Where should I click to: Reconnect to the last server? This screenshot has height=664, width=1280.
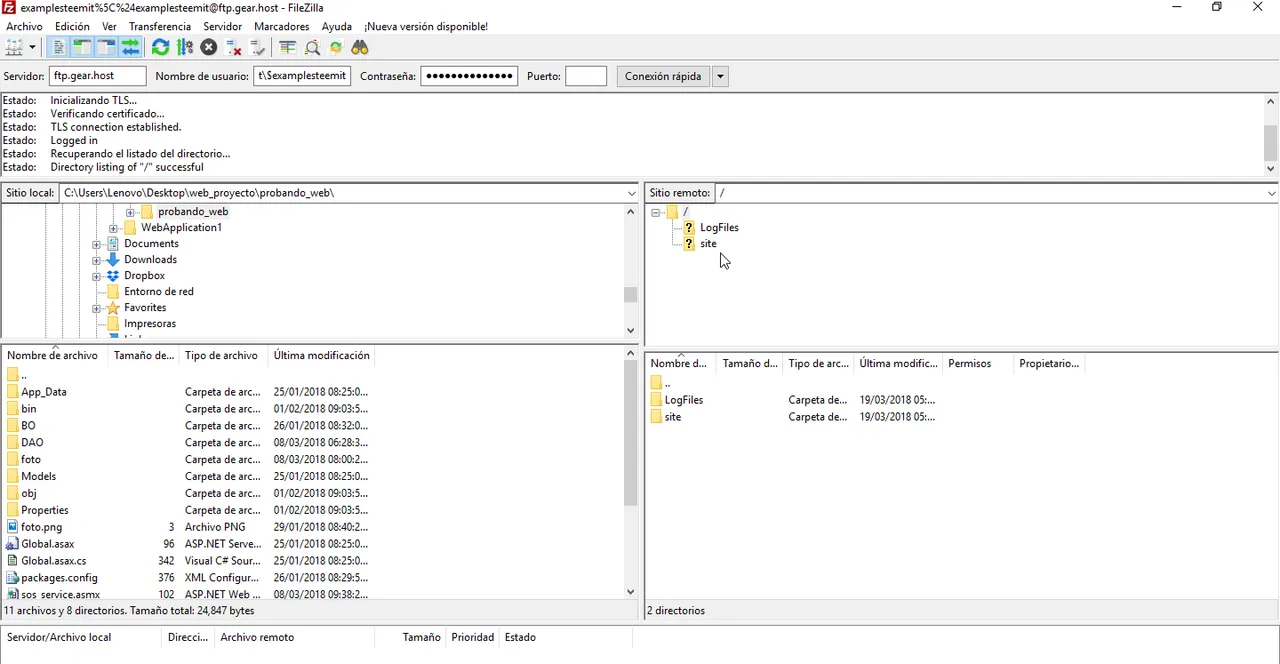(257, 47)
